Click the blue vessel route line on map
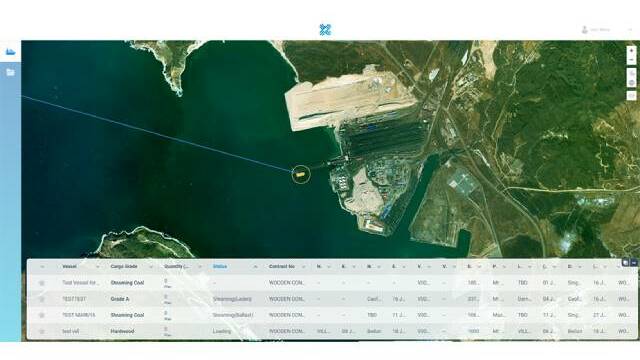Image resolution: width=640 pixels, height=360 pixels. point(158,133)
